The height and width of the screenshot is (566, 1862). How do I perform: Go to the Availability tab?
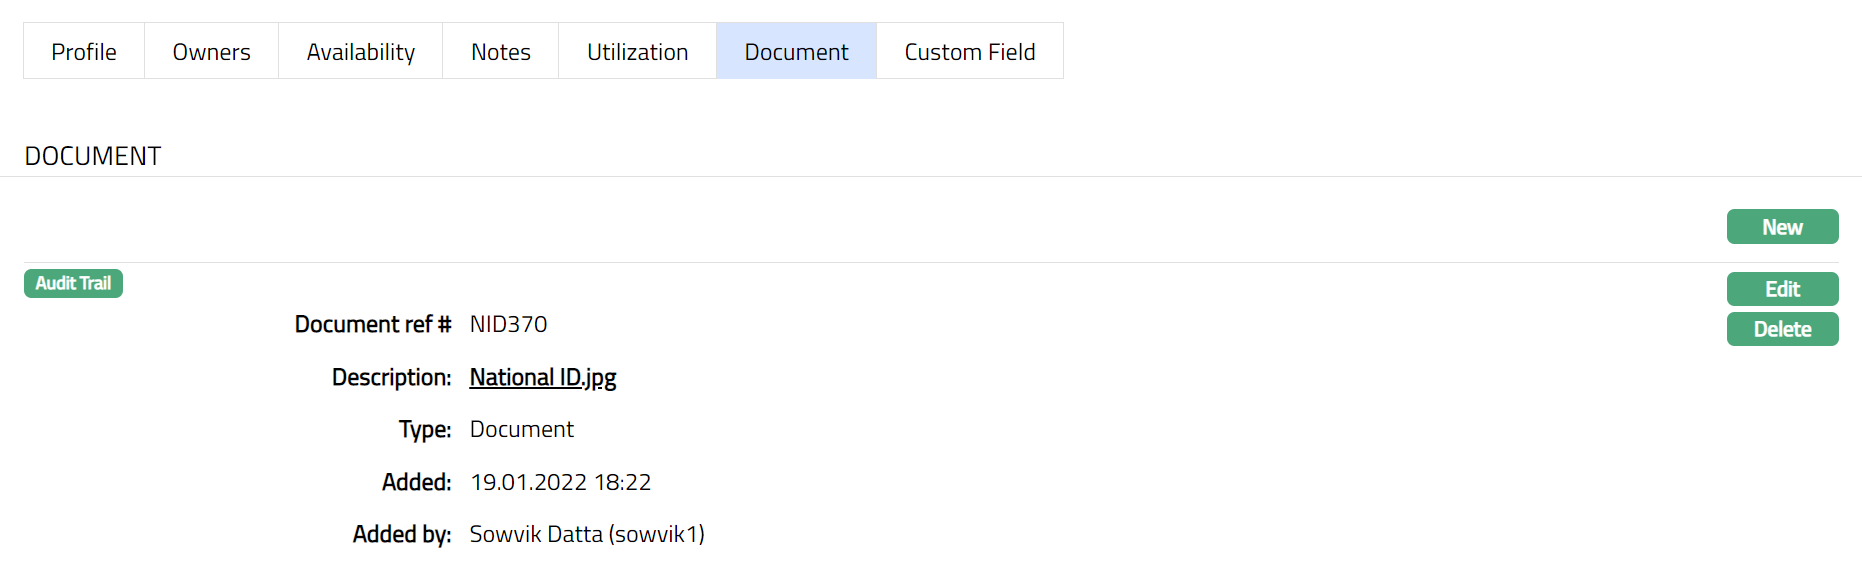coord(360,52)
